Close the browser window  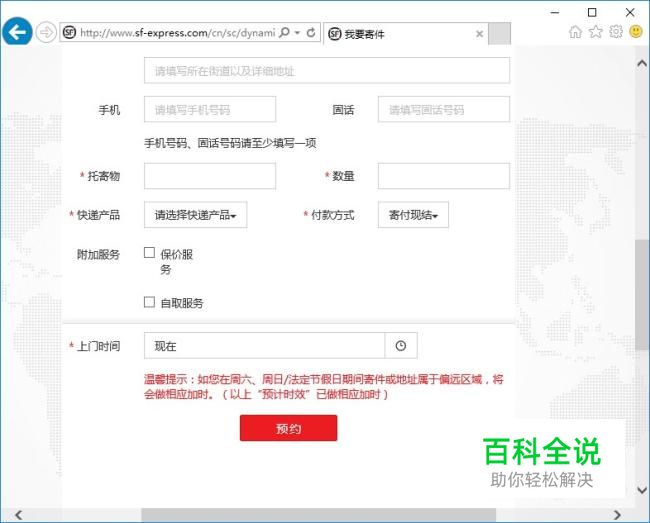pyautogui.click(x=630, y=13)
